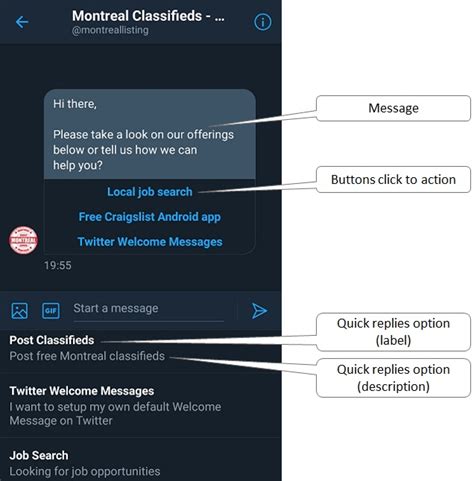Tap the Local job search button
Image resolution: width=474 pixels, height=481 pixels.
pos(150,192)
